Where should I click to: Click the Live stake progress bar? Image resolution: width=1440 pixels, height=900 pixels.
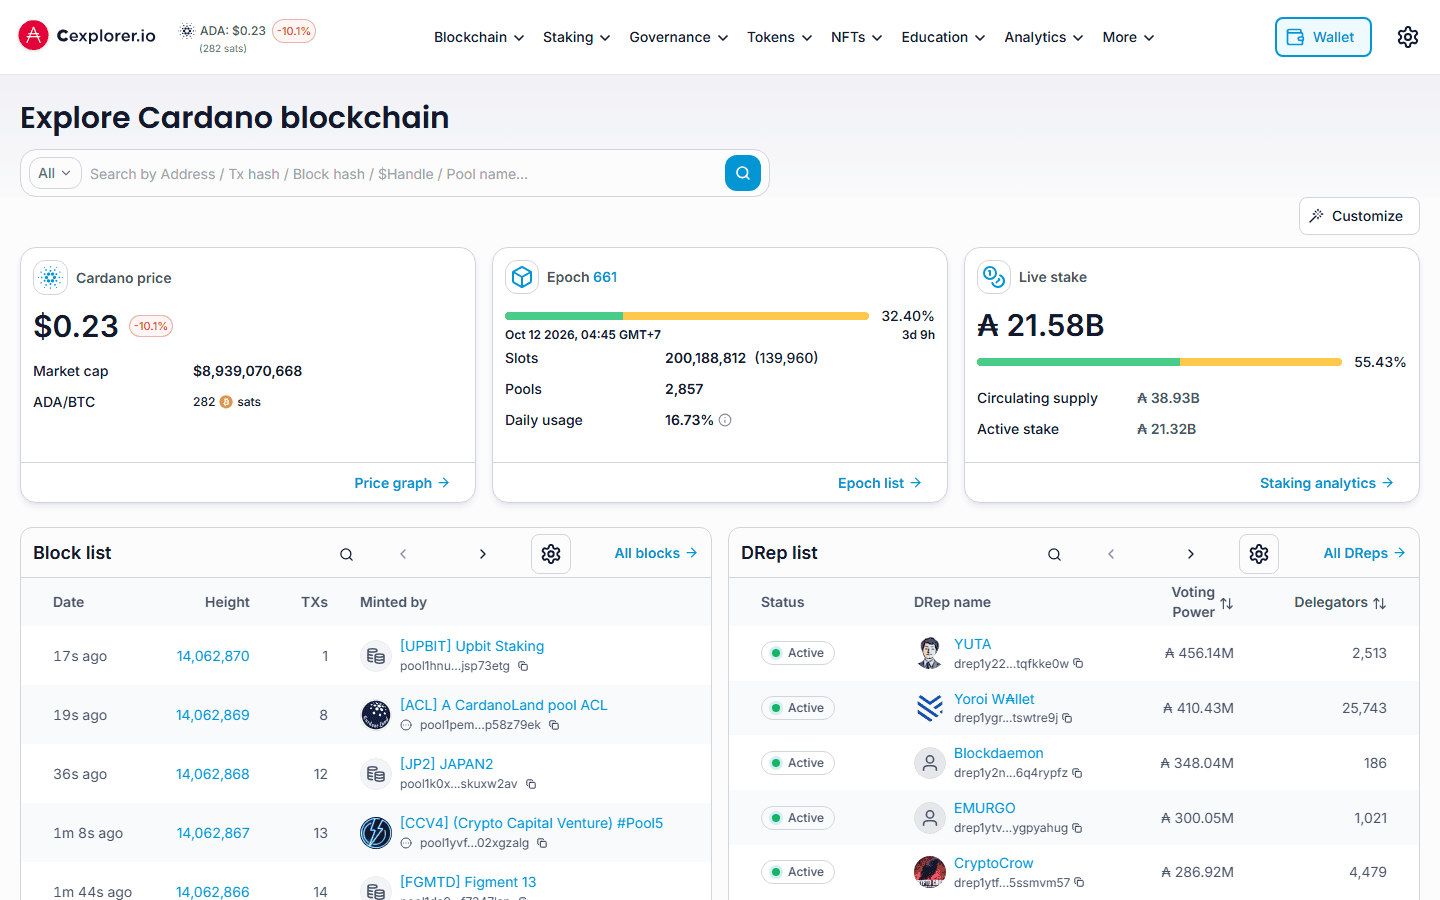(x=1159, y=362)
